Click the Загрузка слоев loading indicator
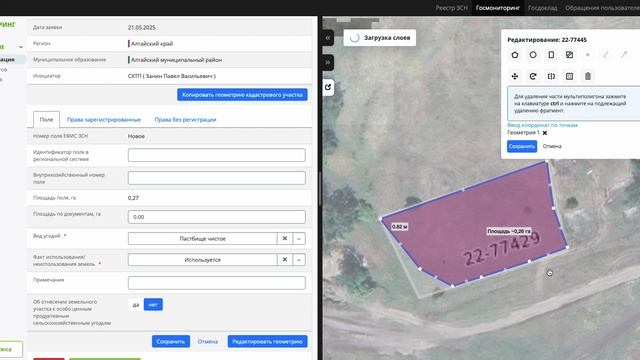Screen dimensions: 640x360 click(380, 38)
